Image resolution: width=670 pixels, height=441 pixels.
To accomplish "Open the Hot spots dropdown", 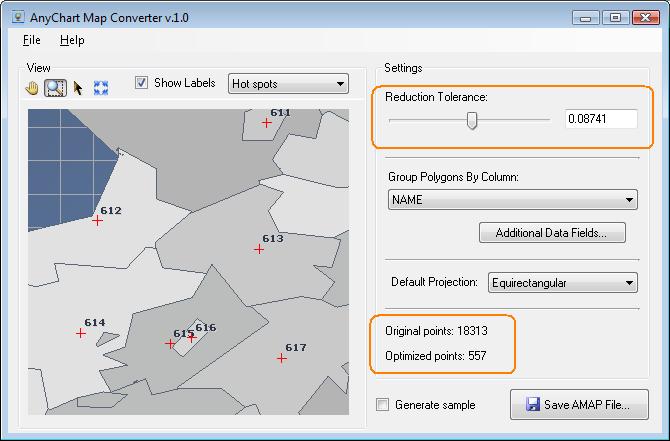I will 288,84.
